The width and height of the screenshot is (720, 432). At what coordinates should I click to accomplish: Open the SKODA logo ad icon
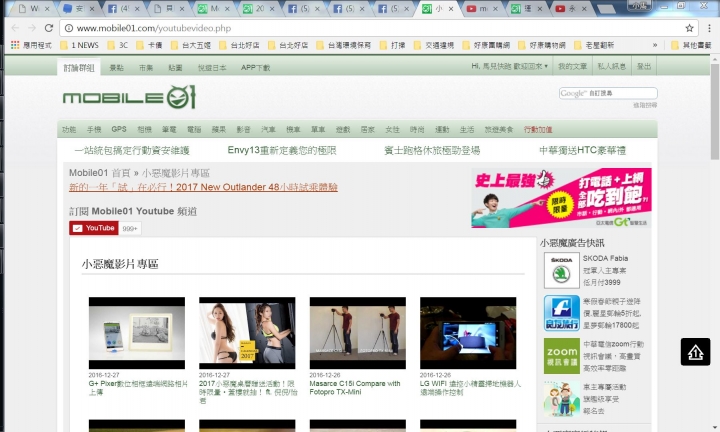tap(562, 271)
